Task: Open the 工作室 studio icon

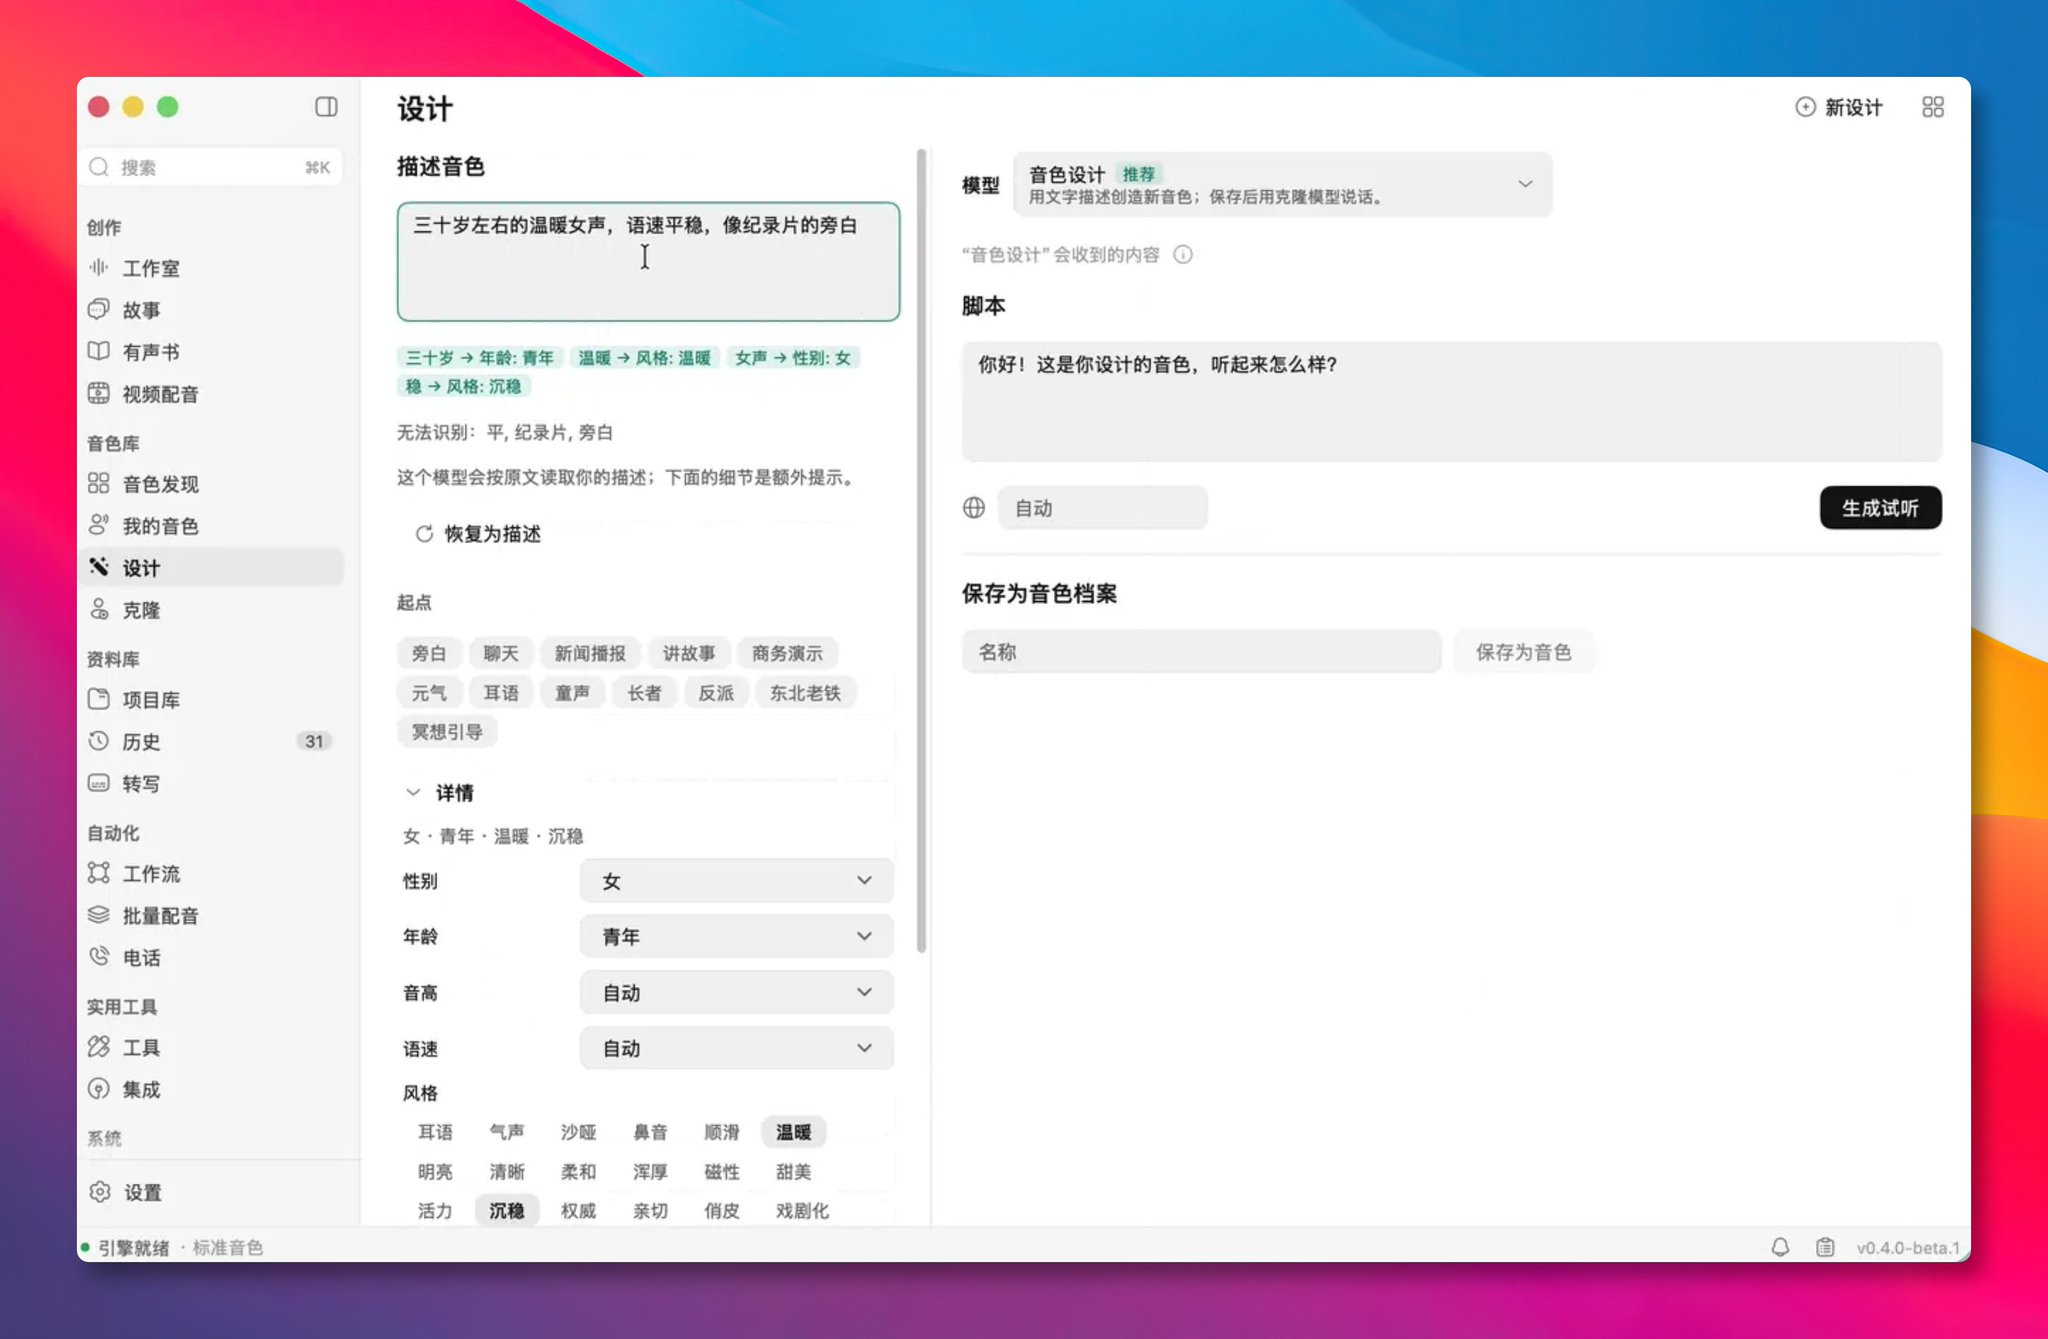Action: click(99, 267)
